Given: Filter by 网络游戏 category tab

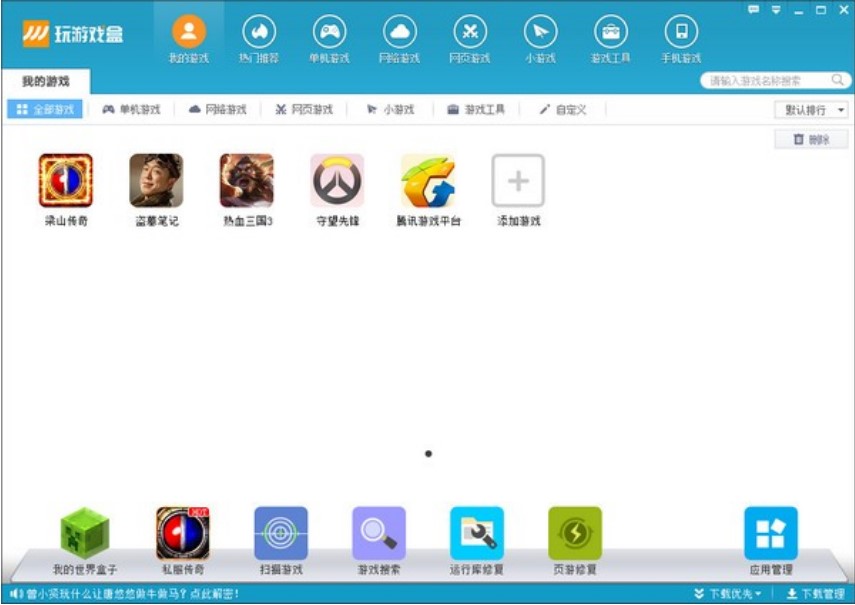Looking at the screenshot, I should pyautogui.click(x=218, y=110).
